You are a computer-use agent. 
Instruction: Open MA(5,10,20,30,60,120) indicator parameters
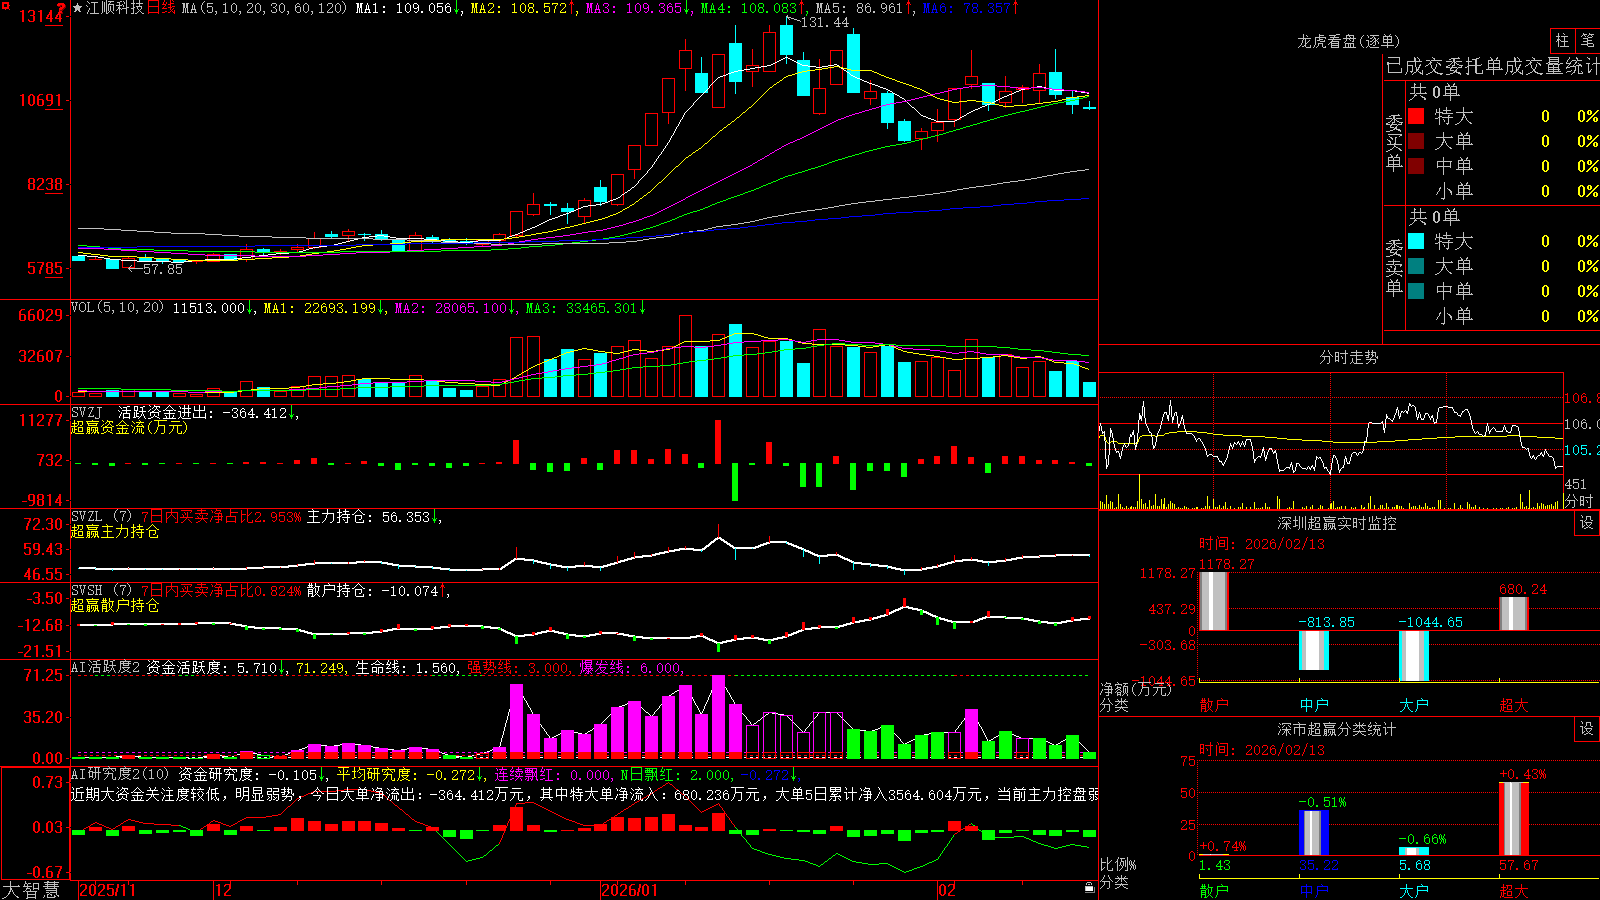264,8
